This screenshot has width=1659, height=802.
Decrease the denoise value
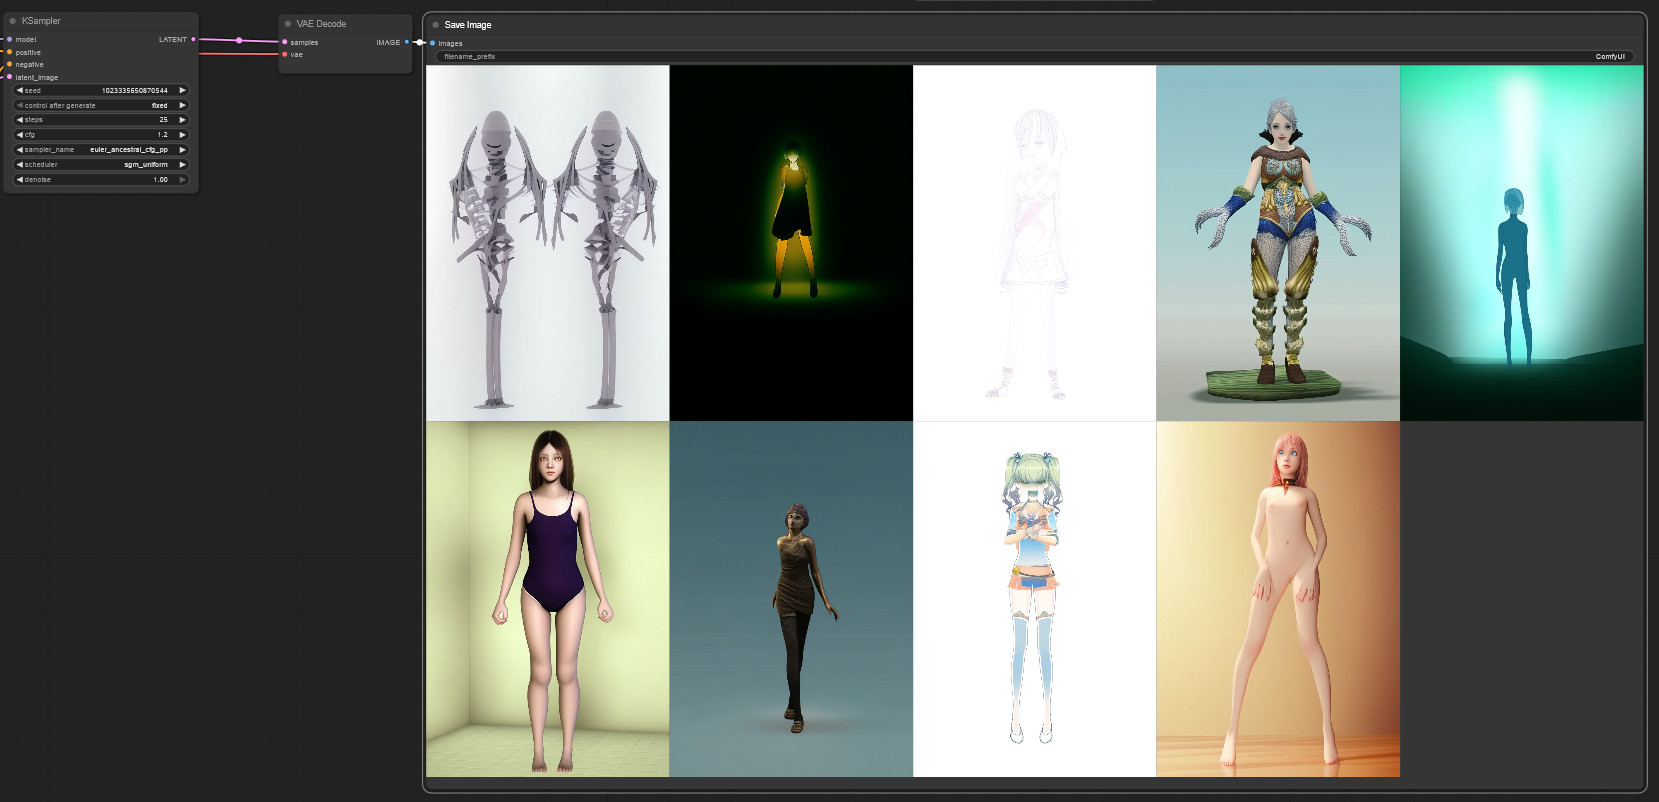pos(19,180)
